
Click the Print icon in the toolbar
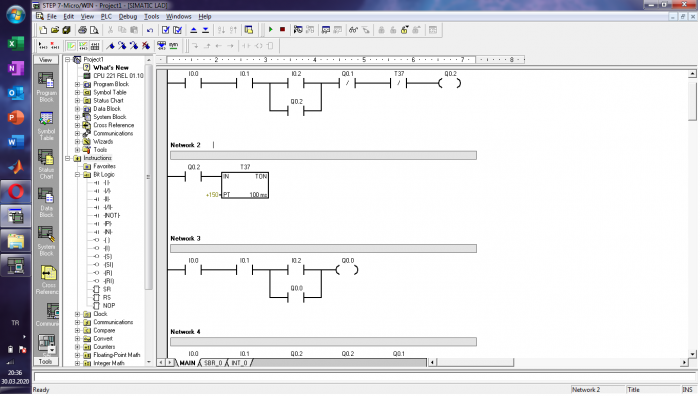82,30
